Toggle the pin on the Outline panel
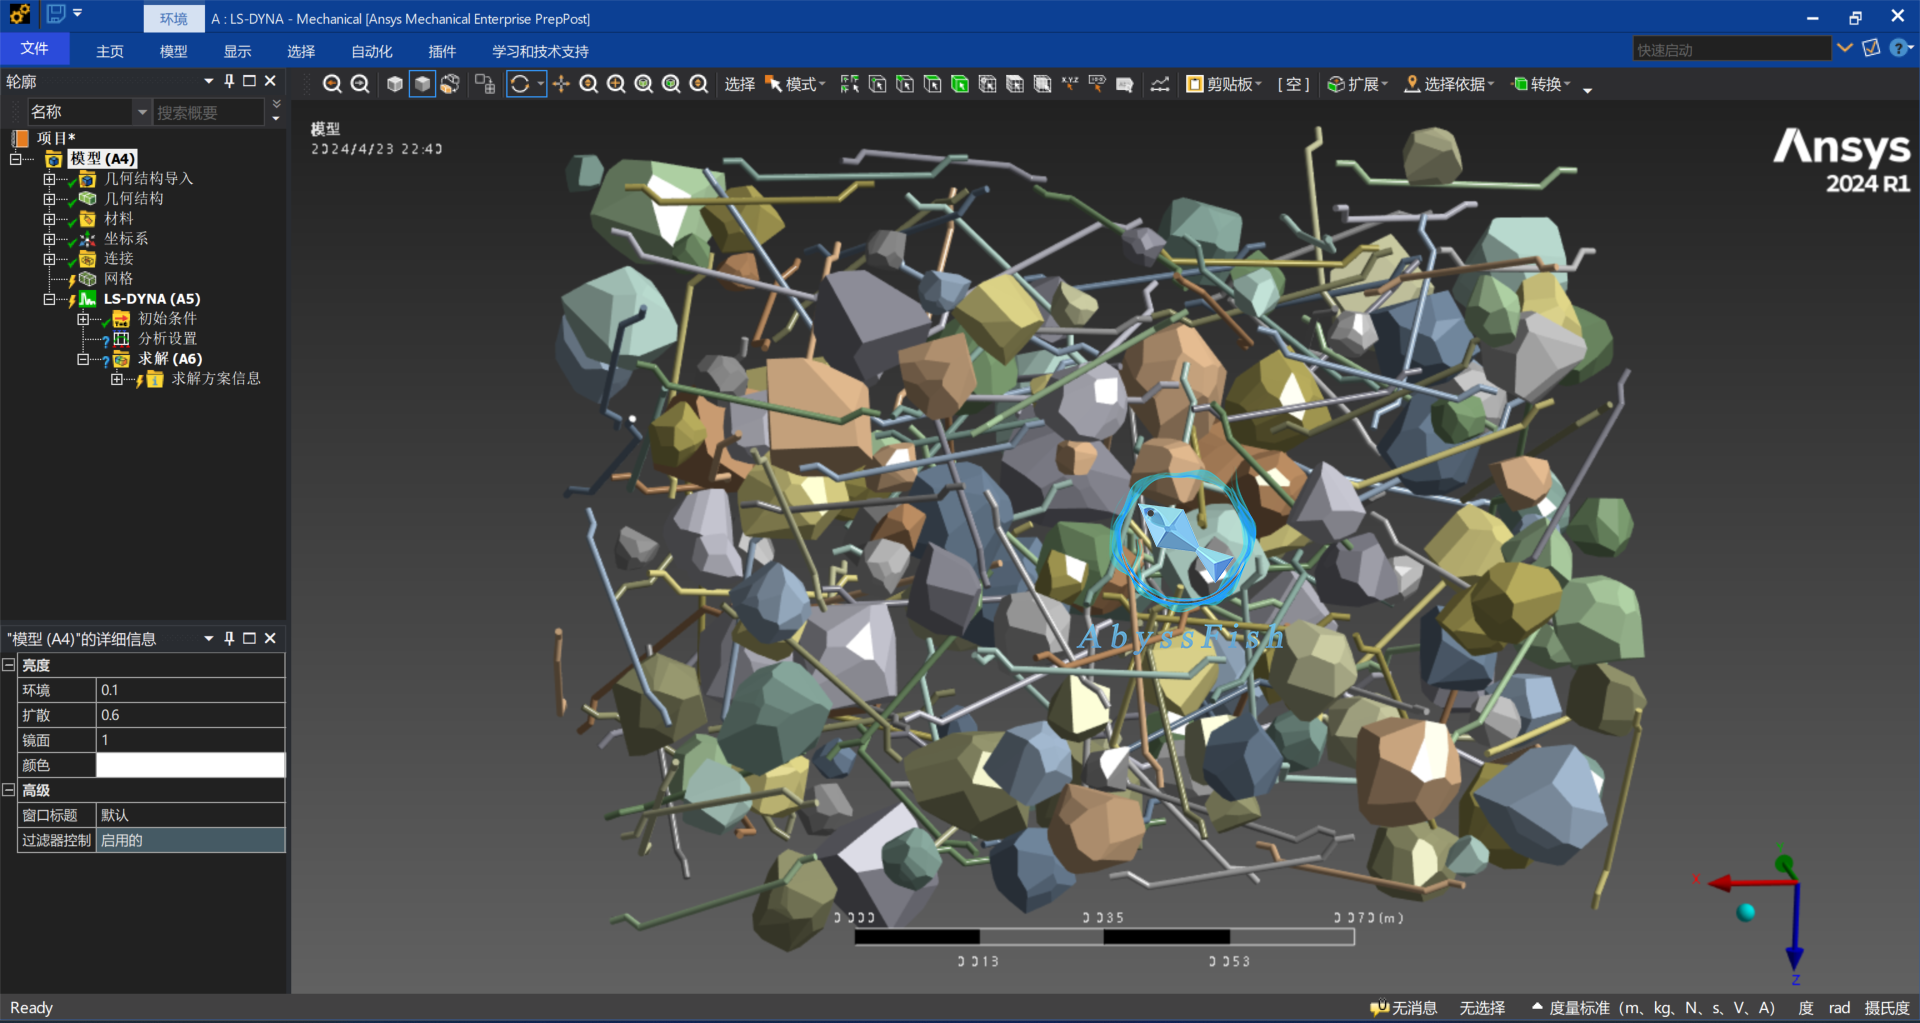1920x1023 pixels. (228, 81)
